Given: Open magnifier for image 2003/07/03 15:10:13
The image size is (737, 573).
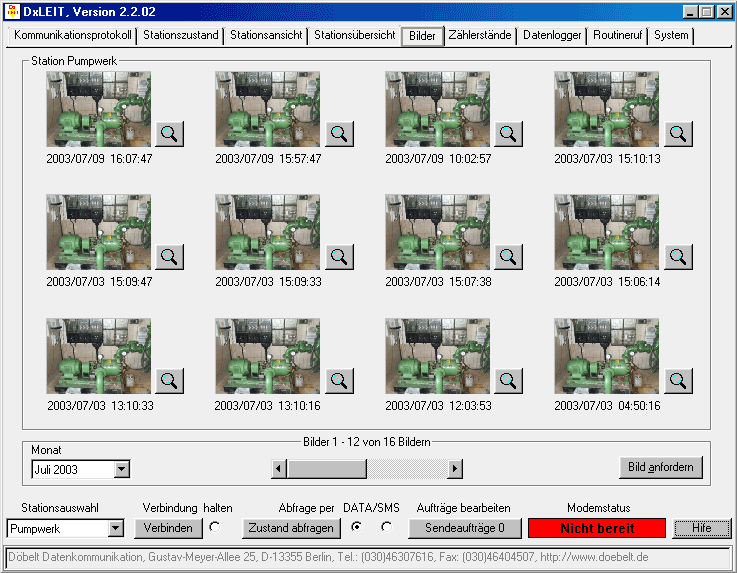Looking at the screenshot, I should tap(679, 134).
